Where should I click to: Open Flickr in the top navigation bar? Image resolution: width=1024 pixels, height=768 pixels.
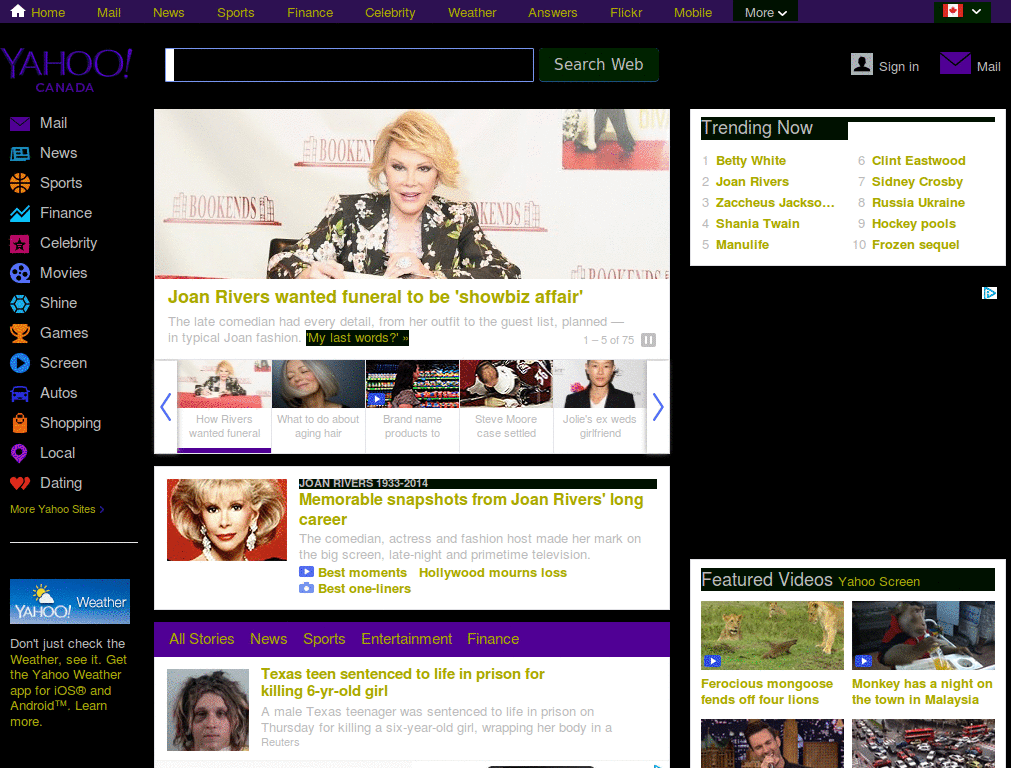626,12
